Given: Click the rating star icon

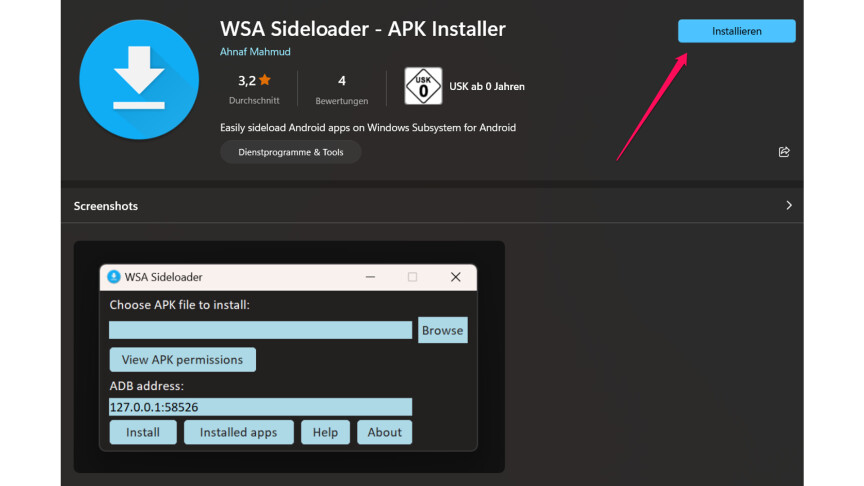Looking at the screenshot, I should pos(265,81).
